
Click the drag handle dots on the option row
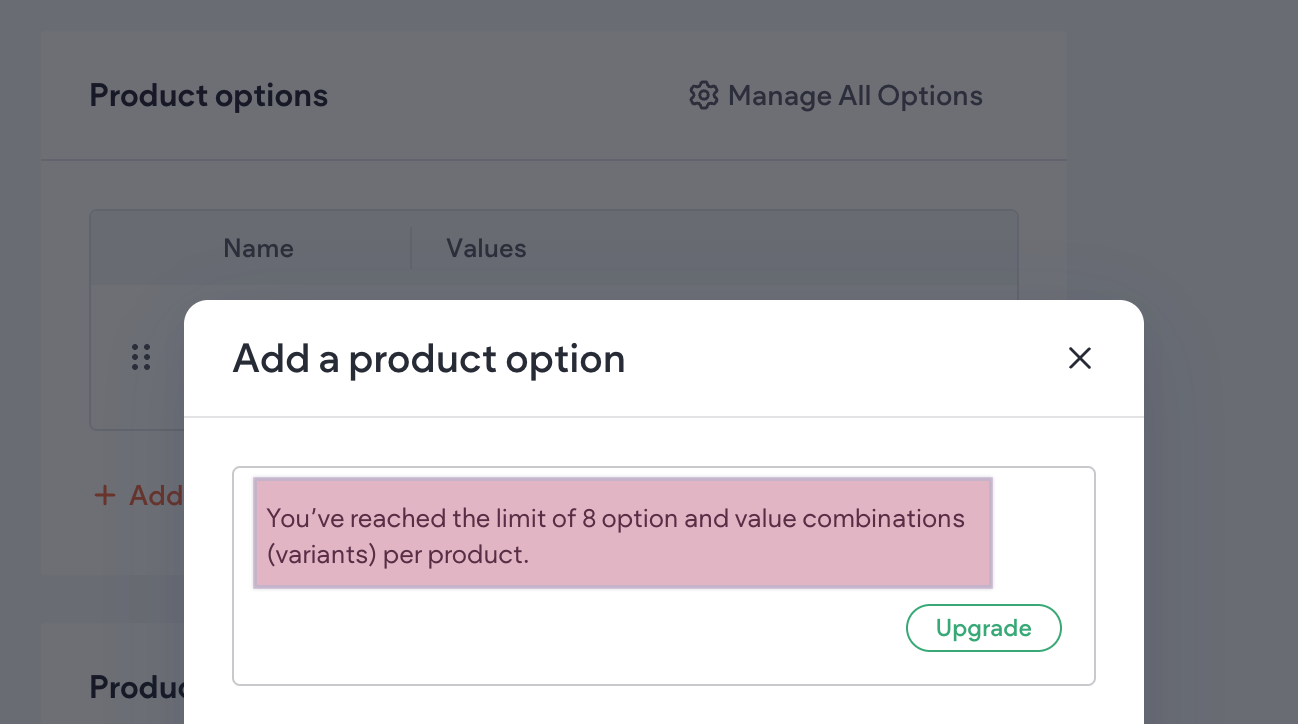140,357
